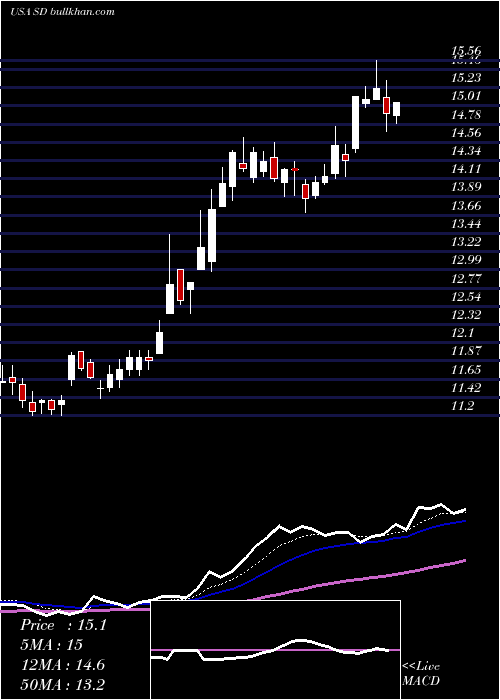The image size is (500, 700).
Task: Select the 13.66 price axis label
Action: coord(466,206)
